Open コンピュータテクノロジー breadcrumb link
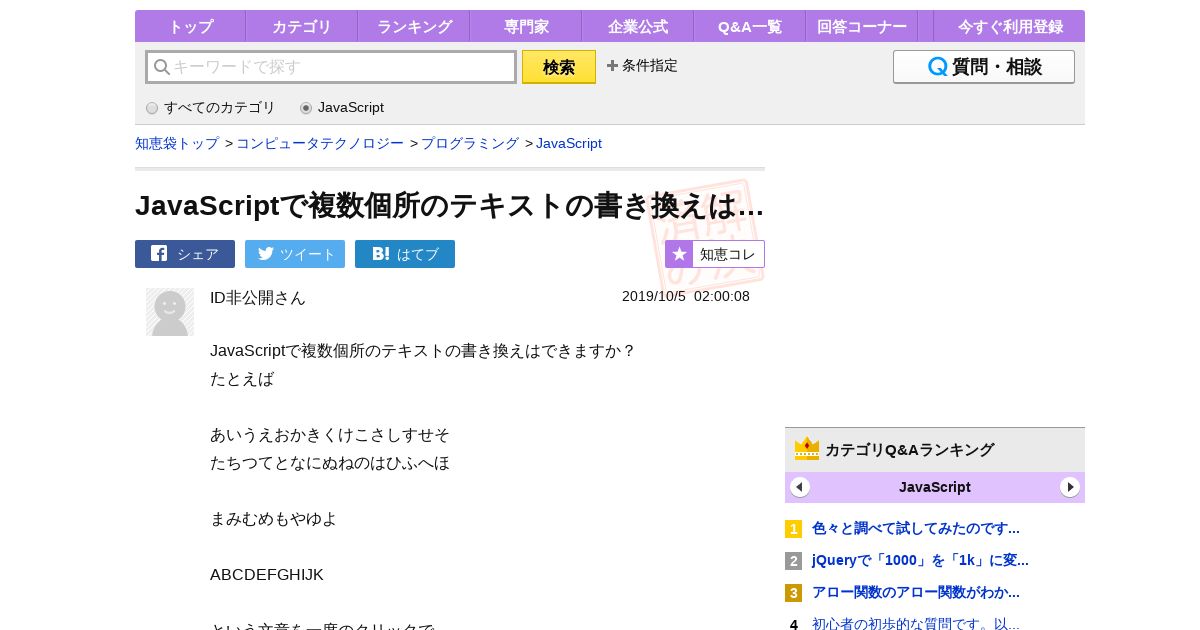Viewport: 1200px width, 630px height. point(320,144)
